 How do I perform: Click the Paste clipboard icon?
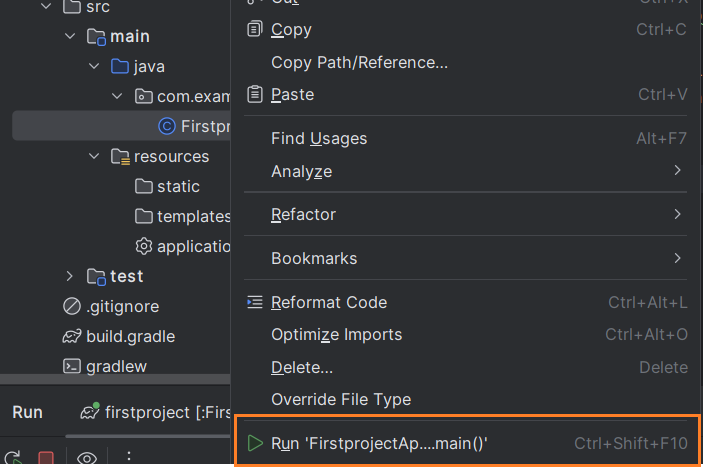tap(254, 94)
